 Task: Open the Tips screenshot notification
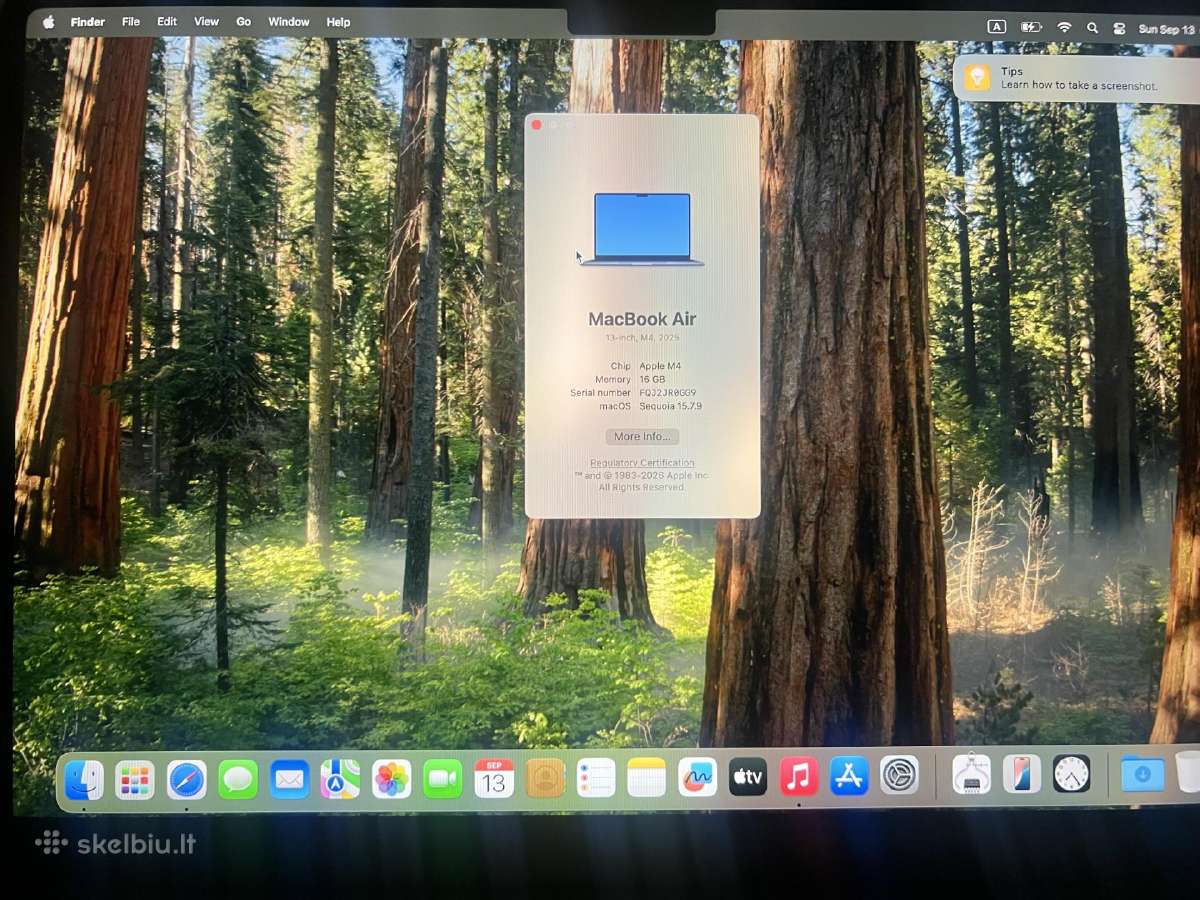point(1076,78)
